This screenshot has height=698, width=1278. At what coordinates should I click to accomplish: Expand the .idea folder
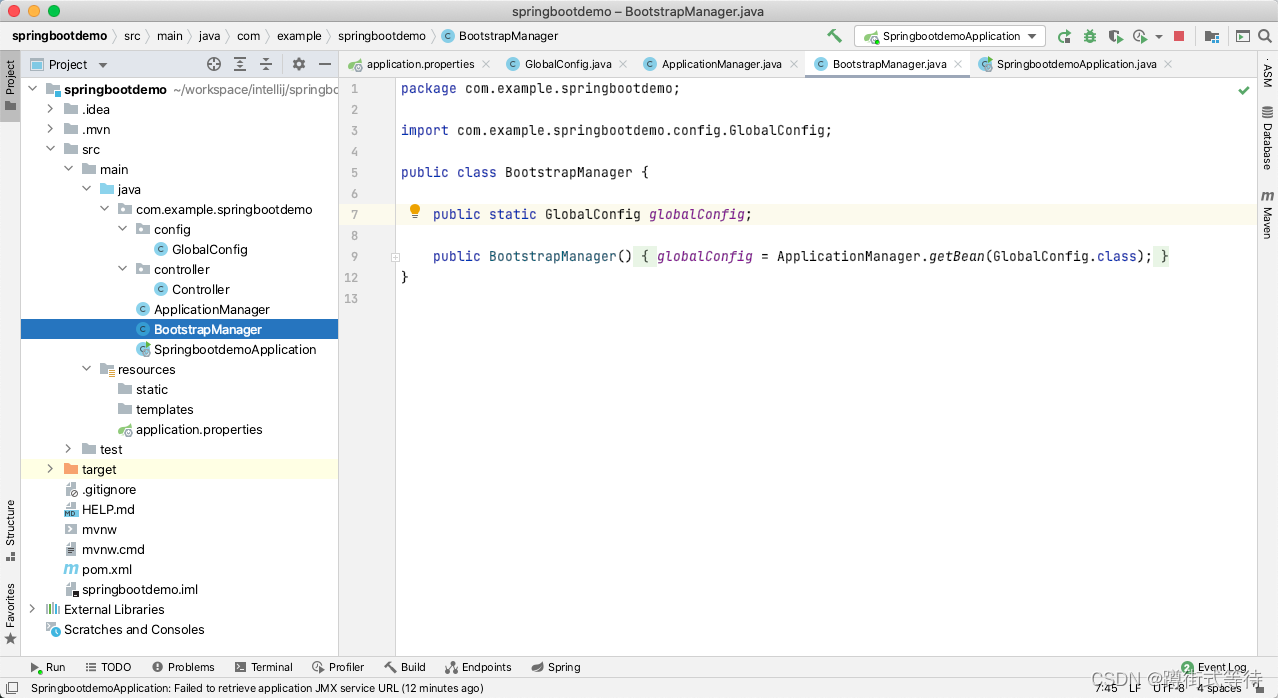click(x=50, y=109)
